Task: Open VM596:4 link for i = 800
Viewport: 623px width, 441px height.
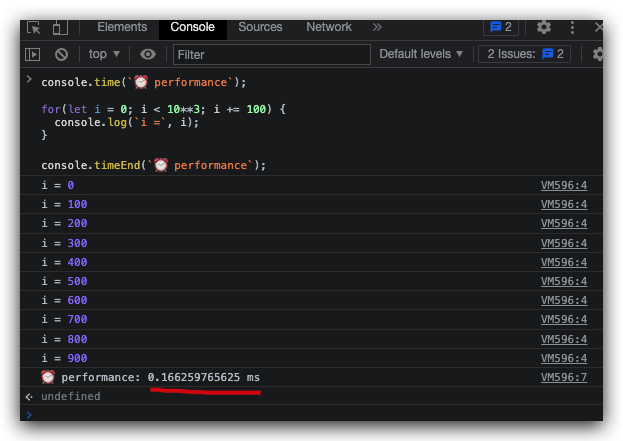Action: 564,339
